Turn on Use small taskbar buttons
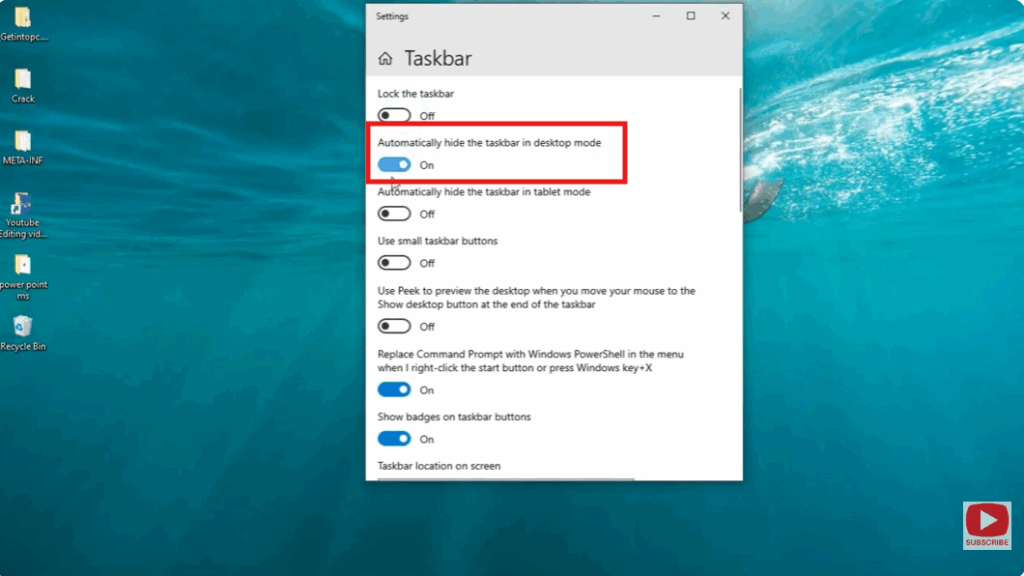1024x576 pixels. click(x=394, y=262)
